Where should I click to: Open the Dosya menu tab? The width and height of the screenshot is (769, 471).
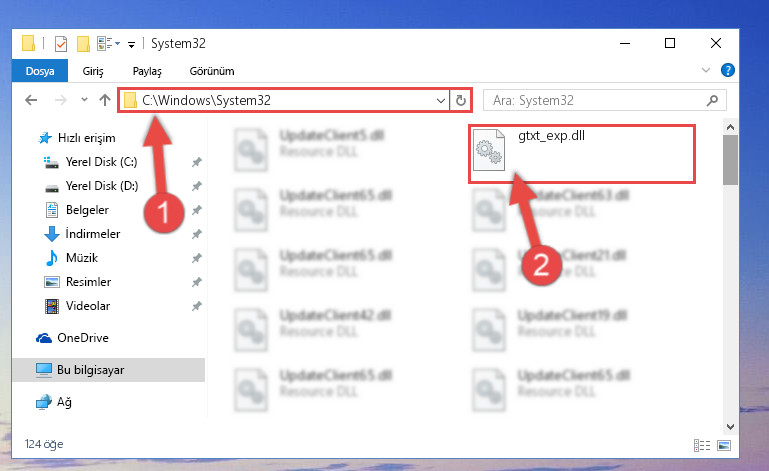[x=40, y=71]
